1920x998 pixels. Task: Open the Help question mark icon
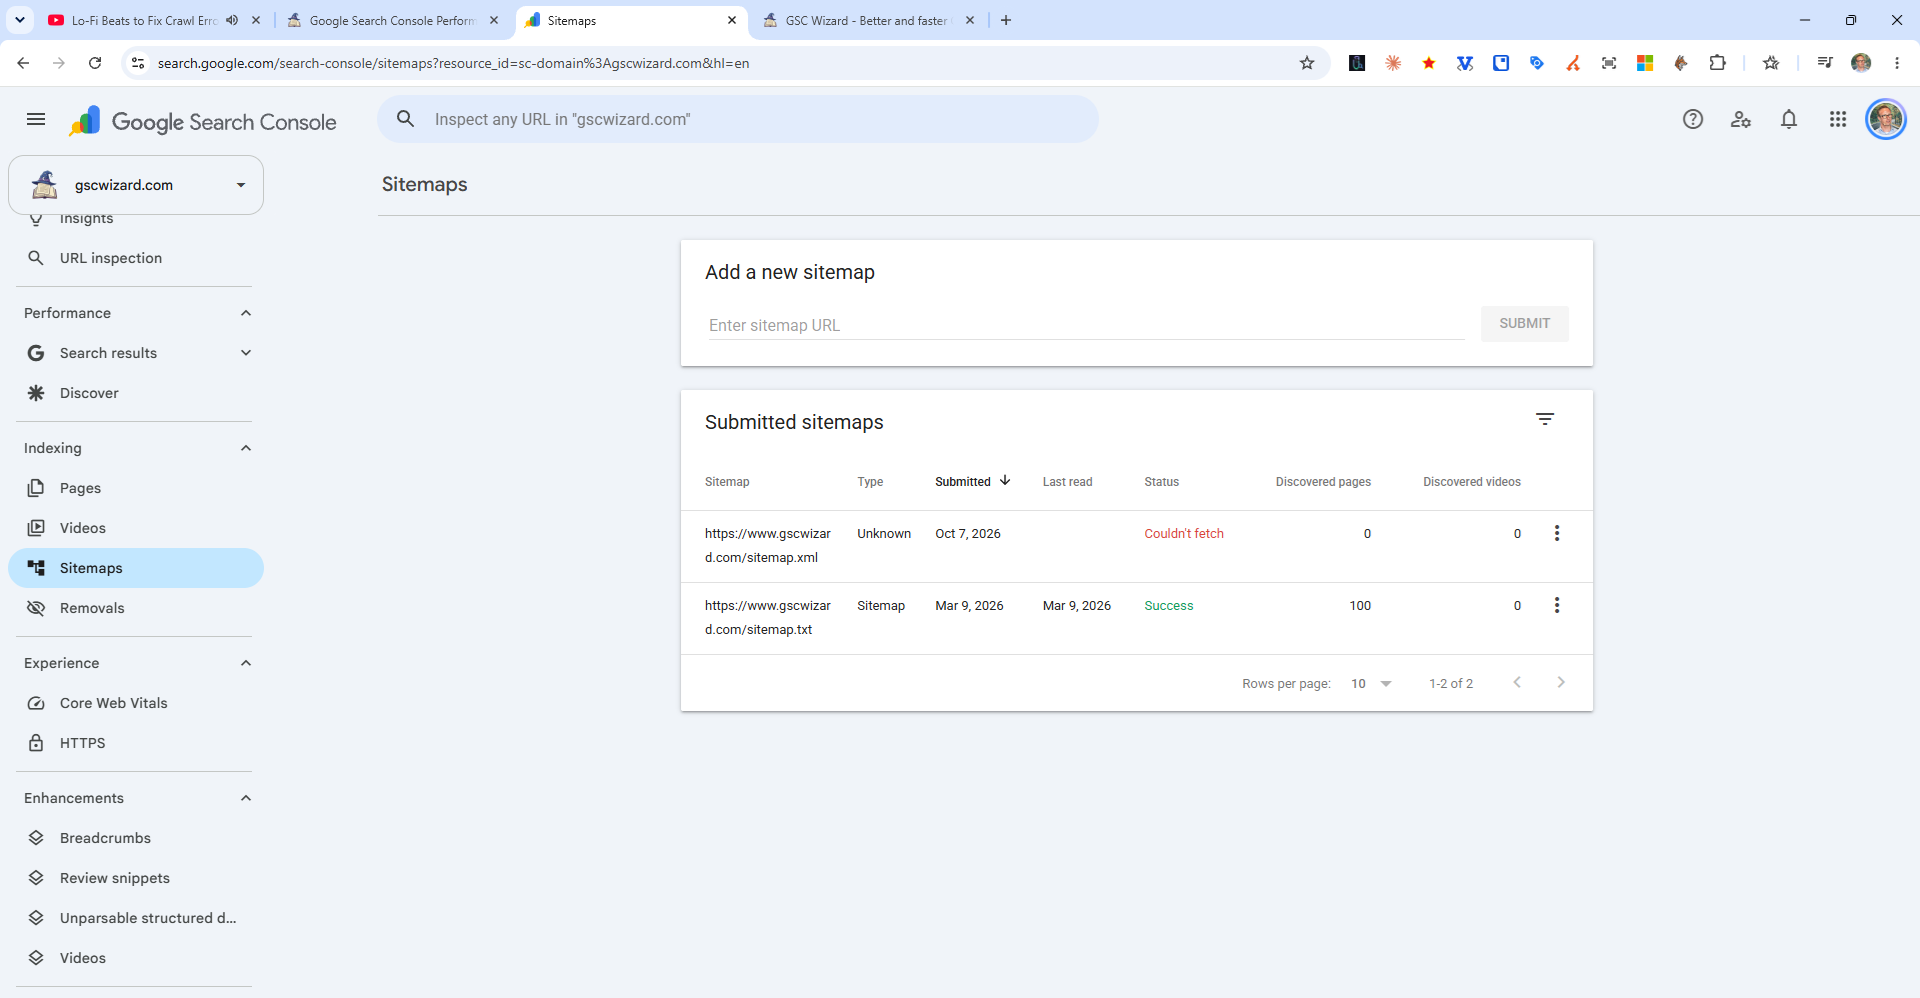coord(1693,120)
